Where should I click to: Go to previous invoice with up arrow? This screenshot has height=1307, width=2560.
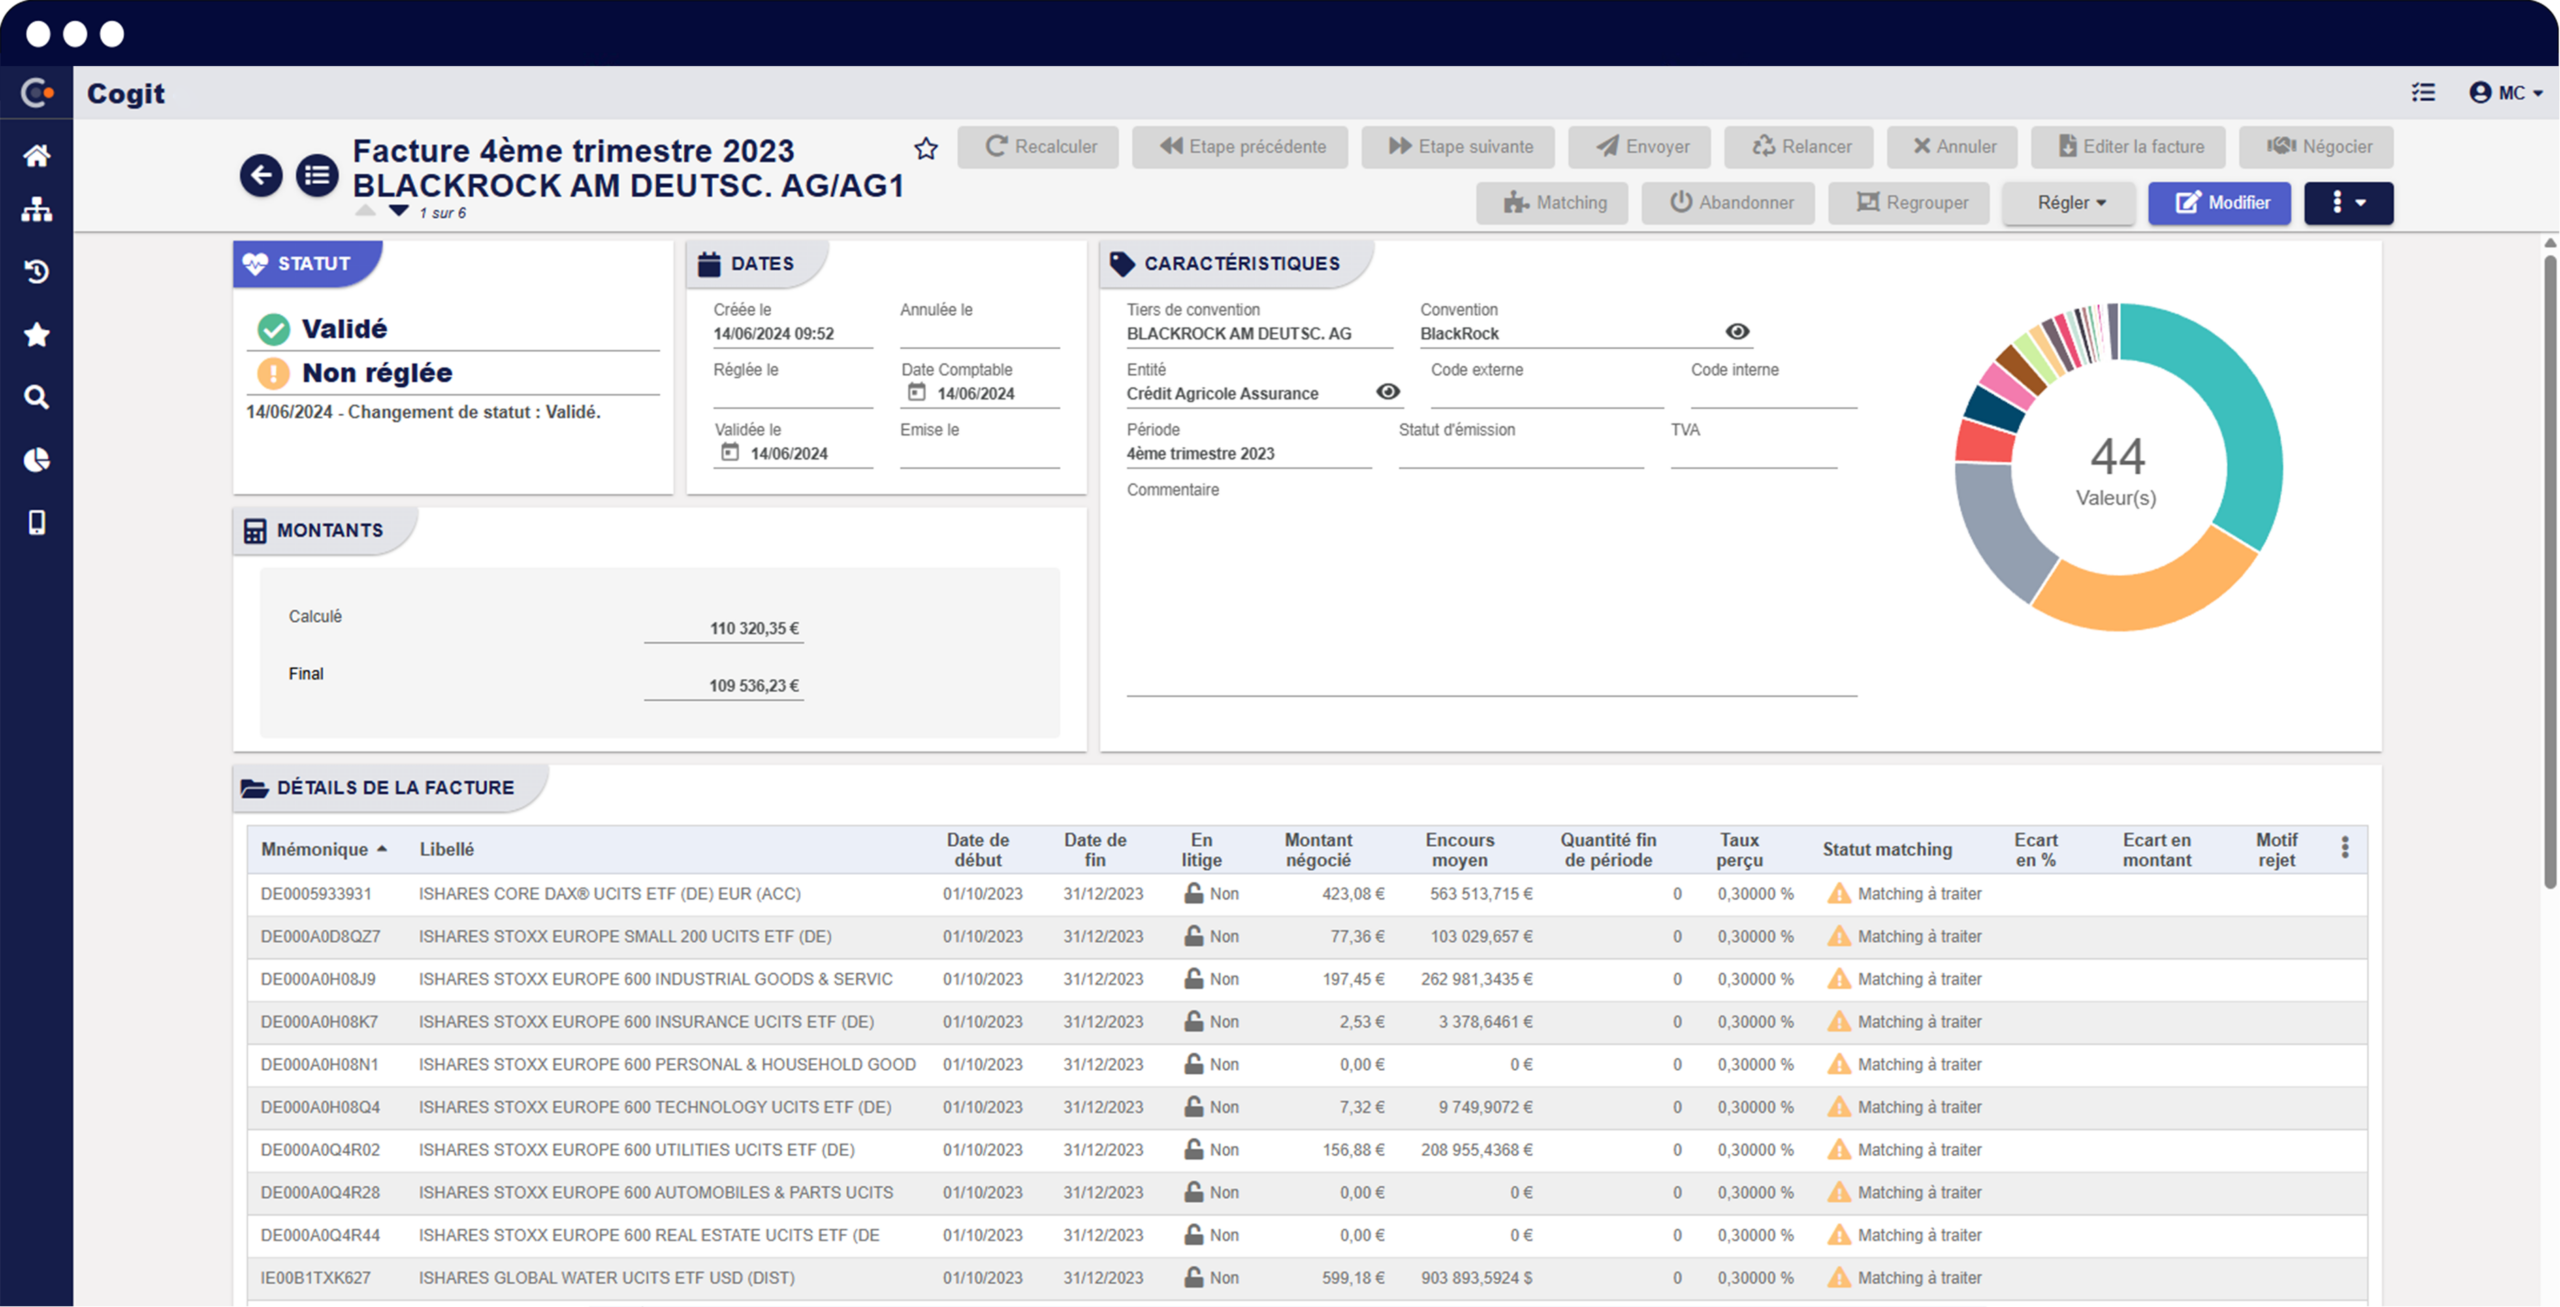pyautogui.click(x=366, y=211)
